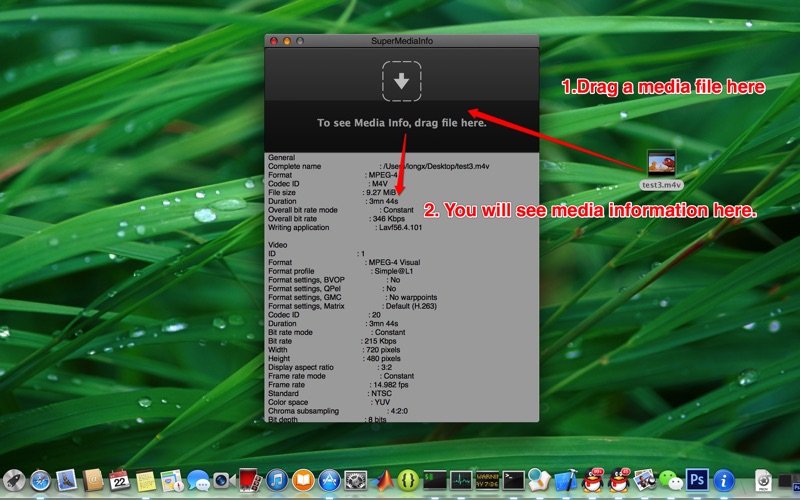Screen dimensions: 800x500
Task: Launch Xcode from the dock
Action: coord(566,481)
